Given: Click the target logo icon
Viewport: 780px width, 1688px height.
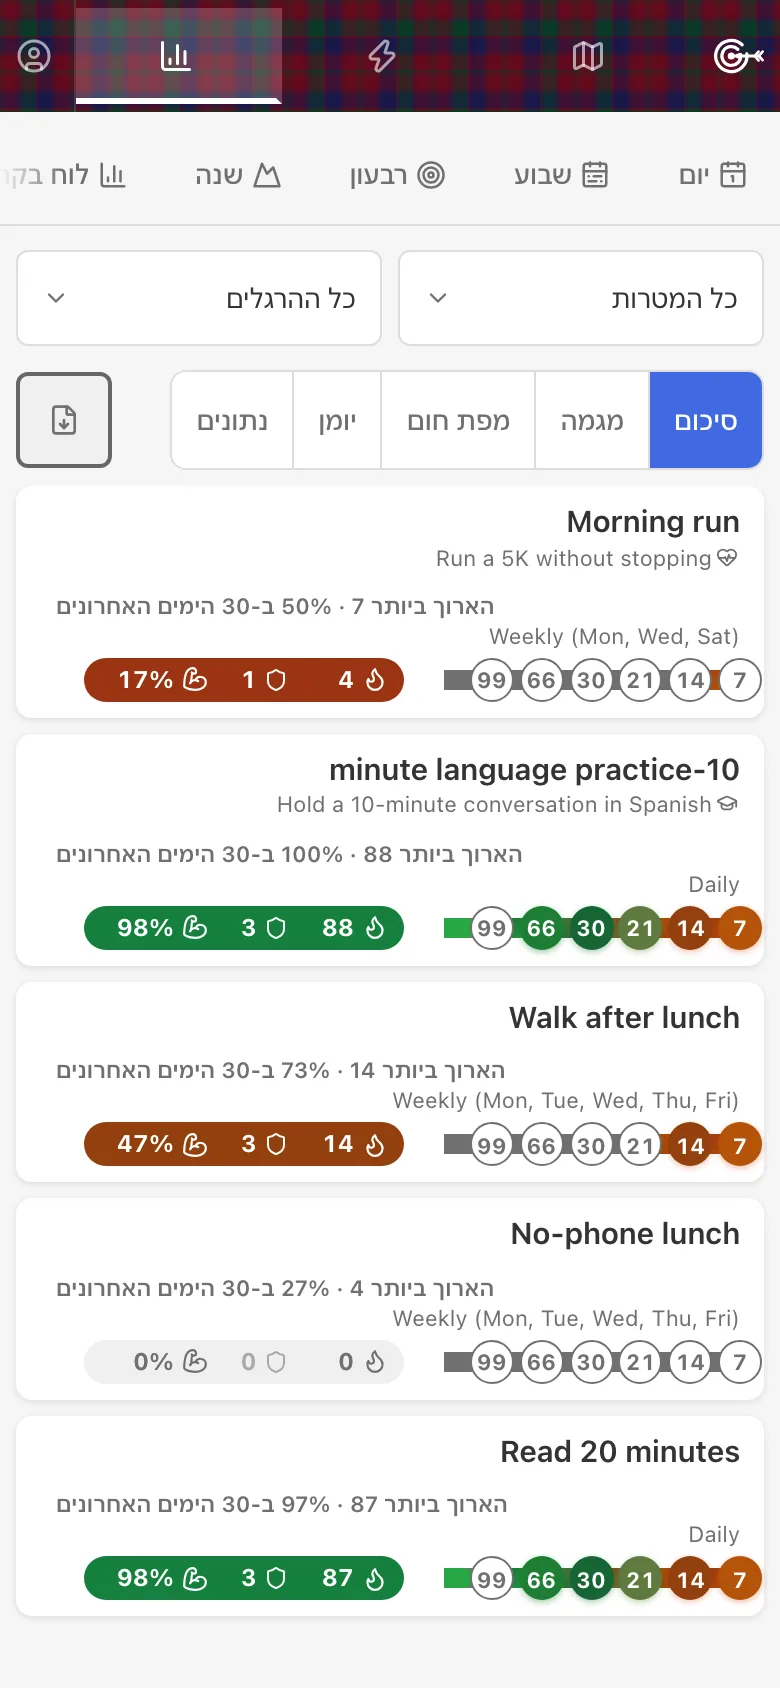Looking at the screenshot, I should pos(738,56).
